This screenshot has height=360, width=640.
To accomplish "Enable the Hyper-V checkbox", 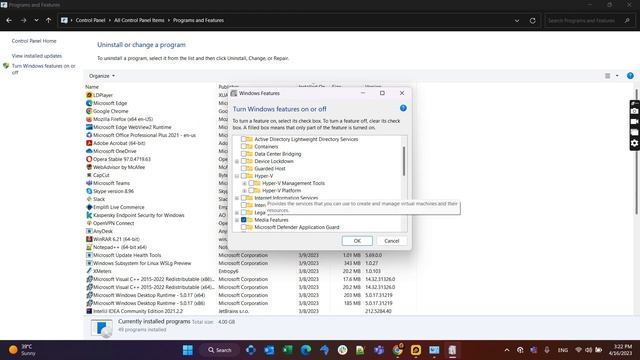I will tap(244, 176).
